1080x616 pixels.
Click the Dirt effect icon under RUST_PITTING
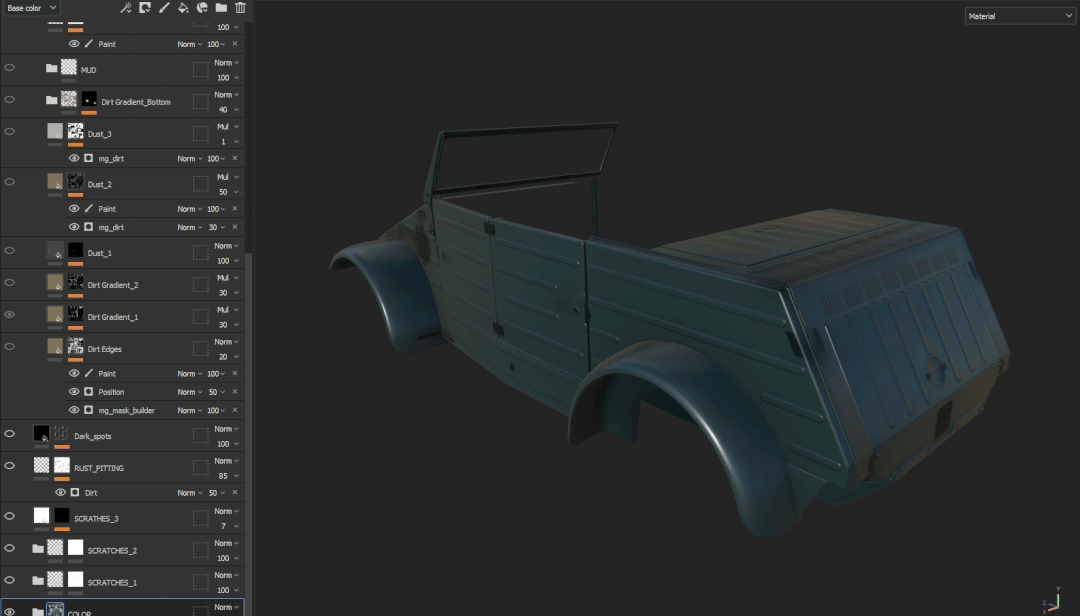click(75, 493)
